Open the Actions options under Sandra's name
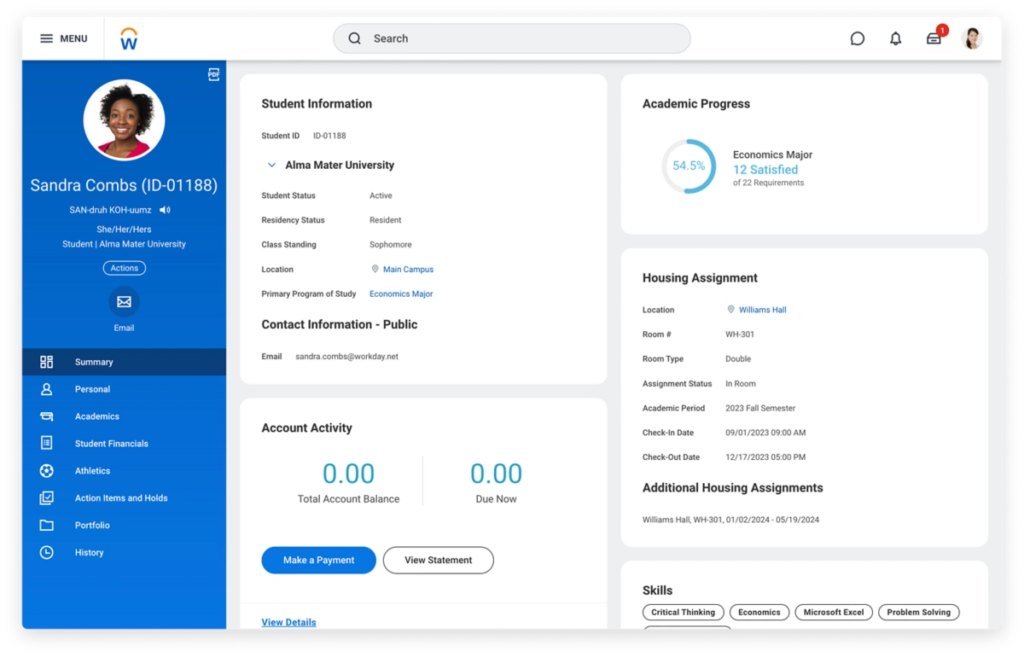This screenshot has width=1024, height=657. [123, 267]
